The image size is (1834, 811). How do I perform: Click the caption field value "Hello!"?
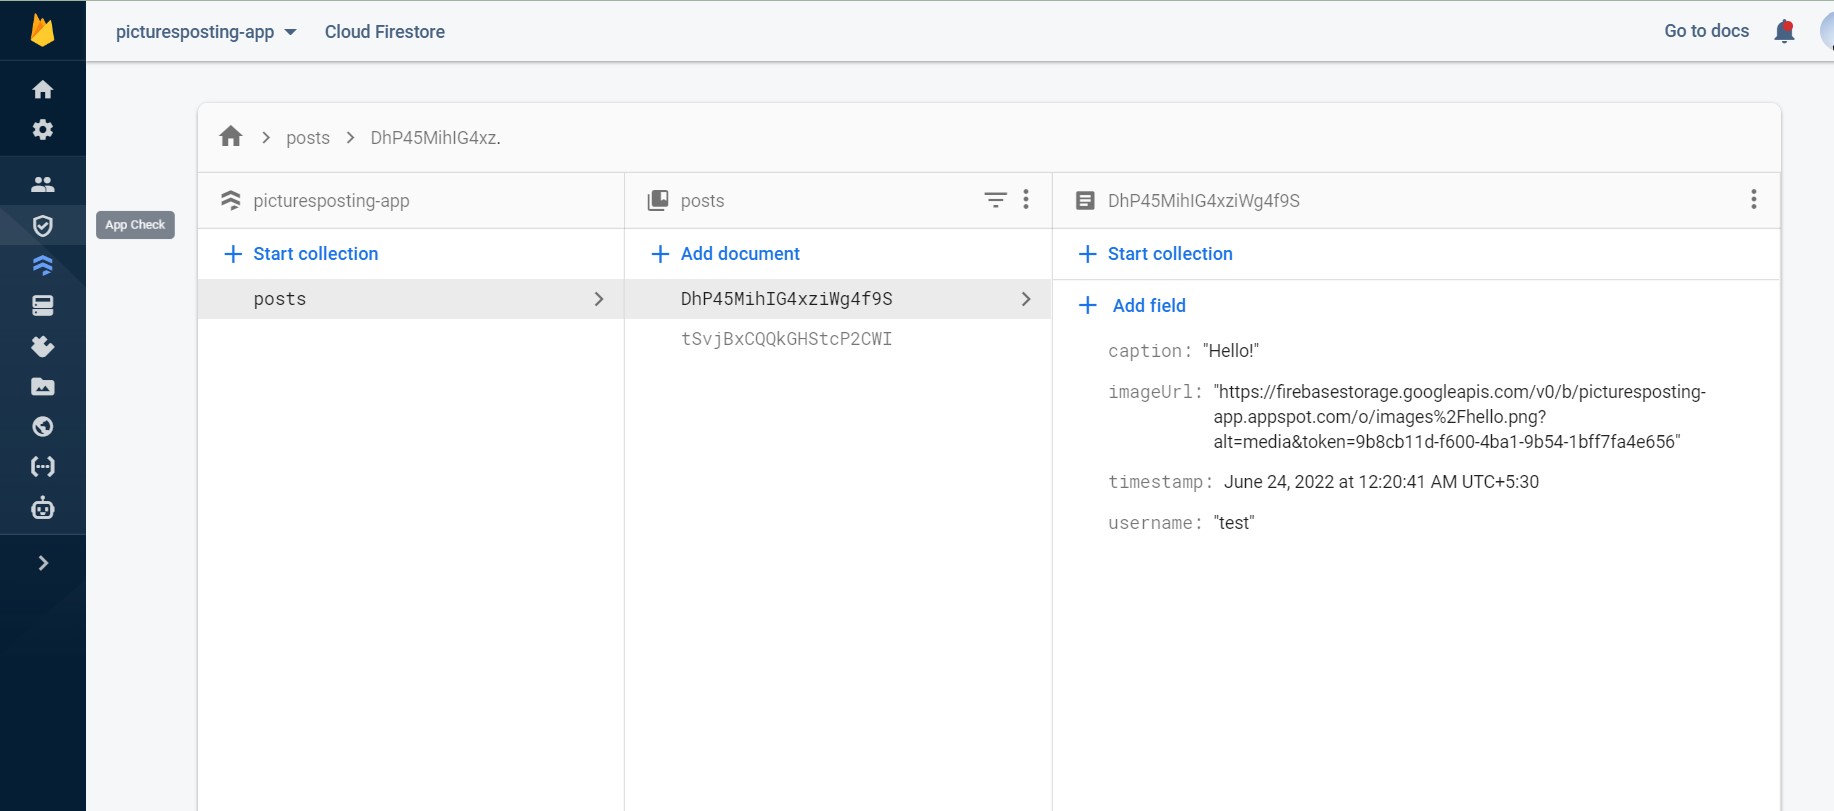(x=1231, y=351)
